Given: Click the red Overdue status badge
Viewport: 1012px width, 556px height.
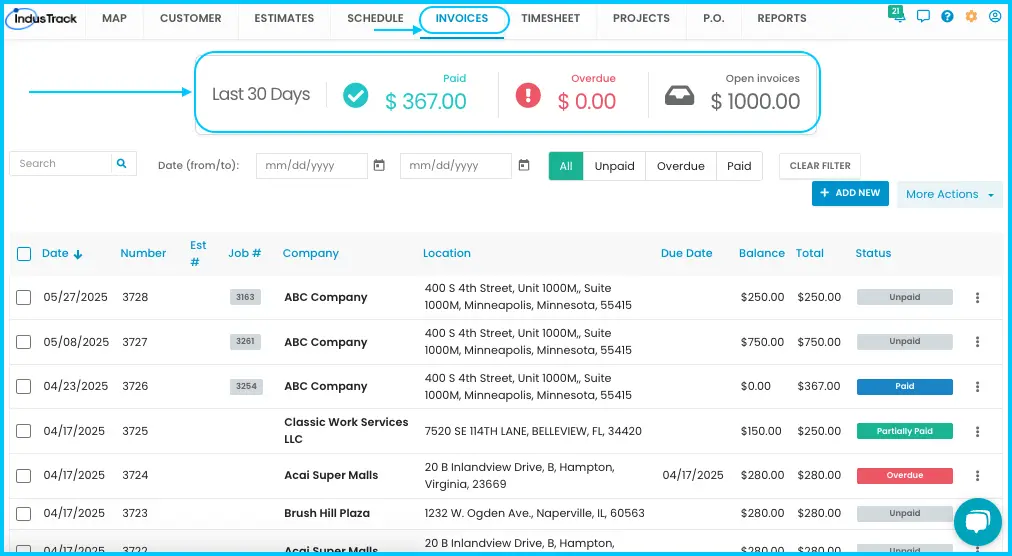Looking at the screenshot, I should click(x=905, y=475).
